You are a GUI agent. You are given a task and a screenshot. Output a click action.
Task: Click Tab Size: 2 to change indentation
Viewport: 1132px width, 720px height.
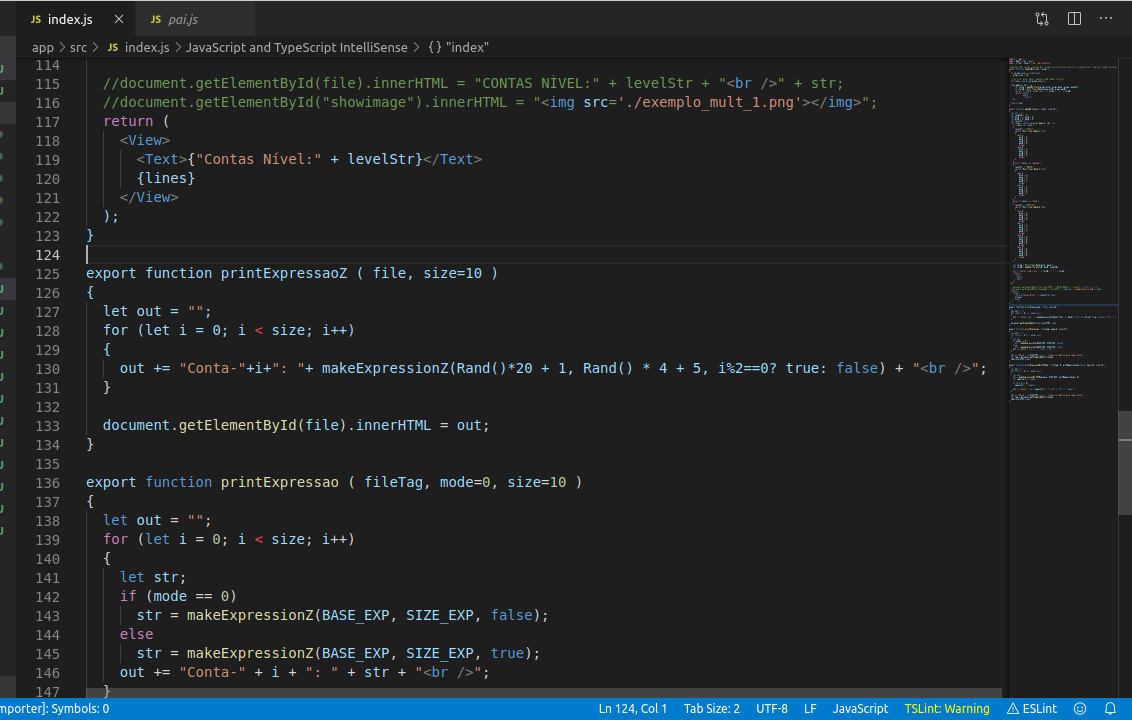711,708
